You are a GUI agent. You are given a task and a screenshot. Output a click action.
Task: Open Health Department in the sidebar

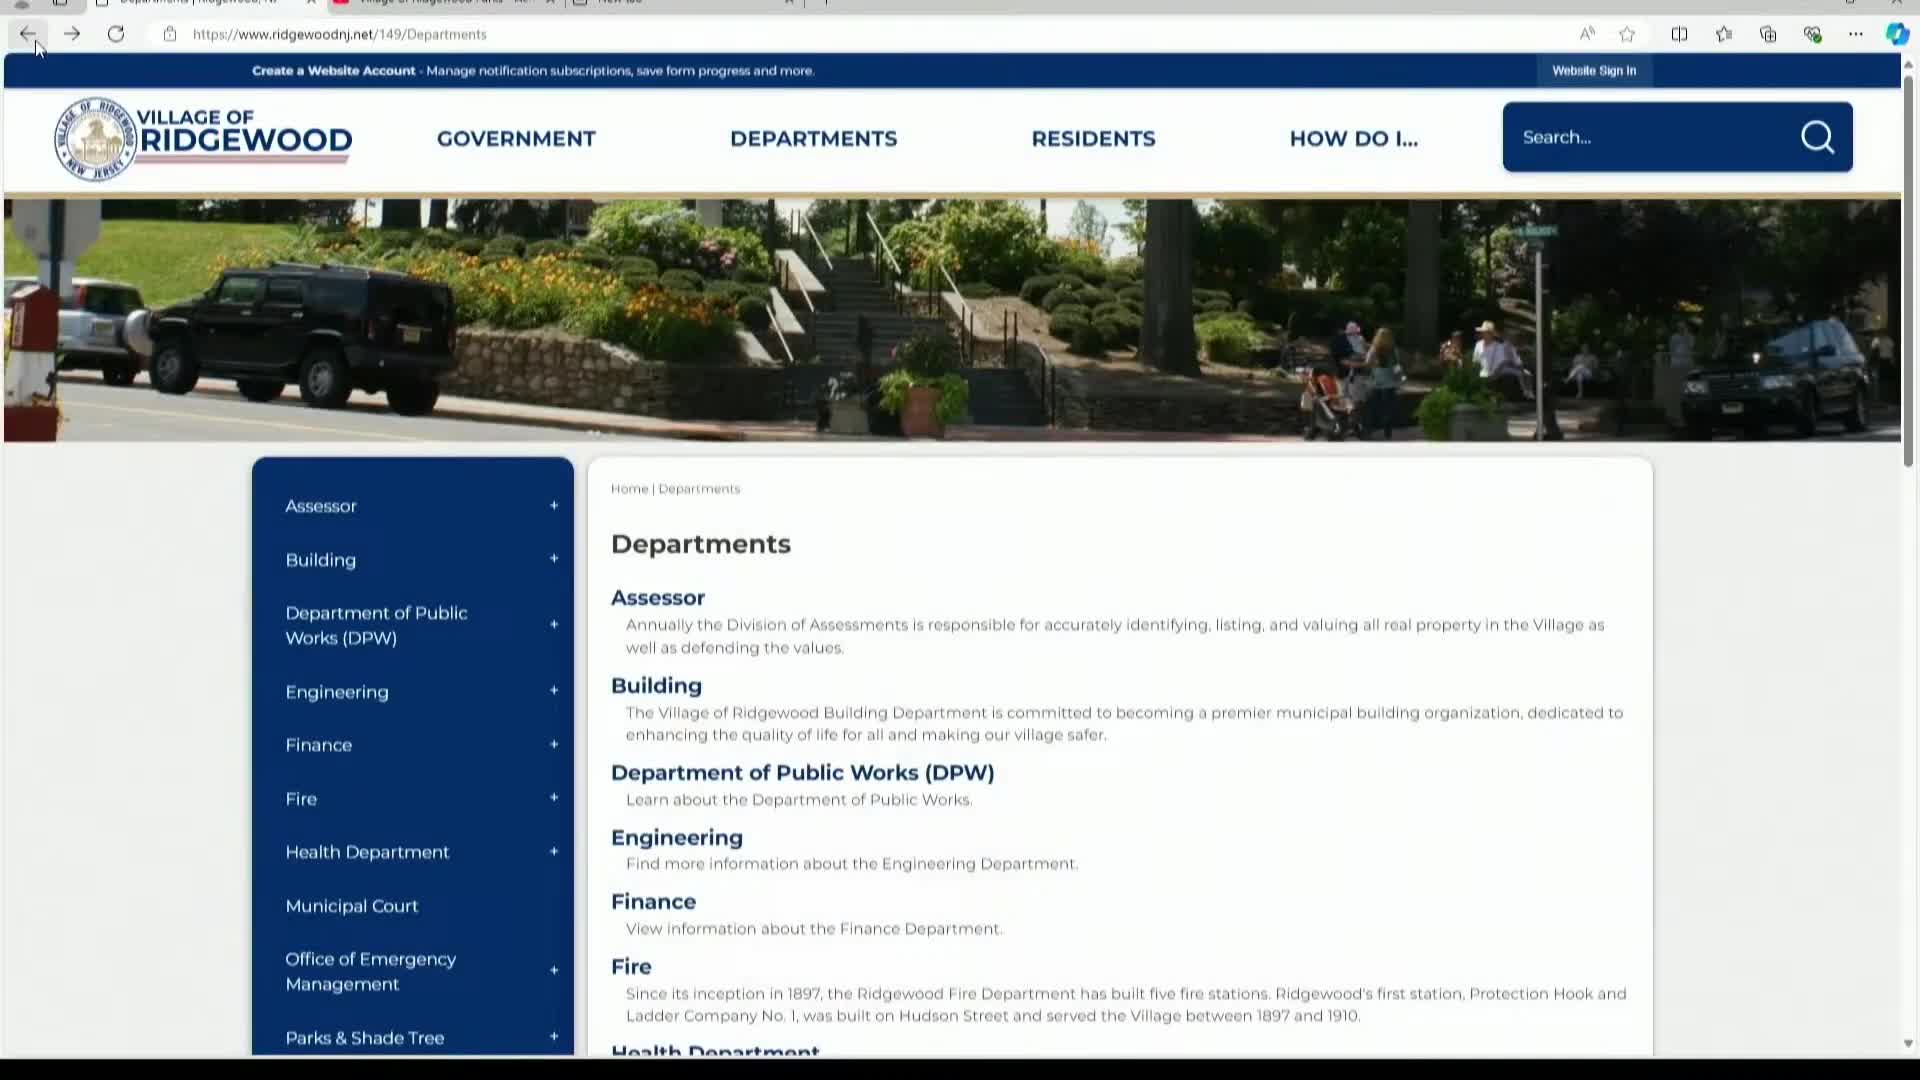367,852
